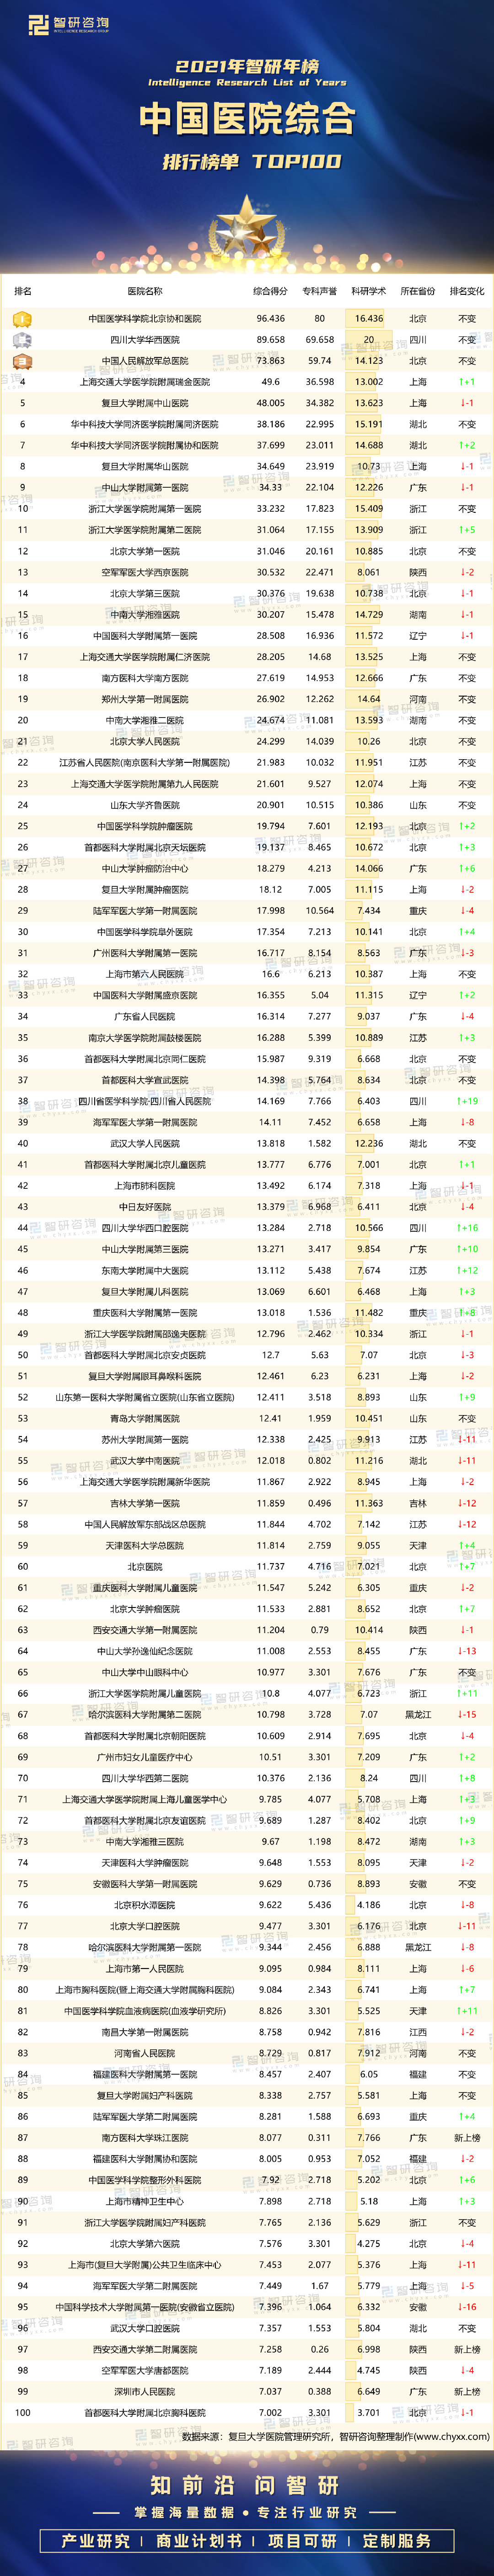Click the 医院名称 column header
This screenshot has height=2576, width=494.
coord(145,291)
